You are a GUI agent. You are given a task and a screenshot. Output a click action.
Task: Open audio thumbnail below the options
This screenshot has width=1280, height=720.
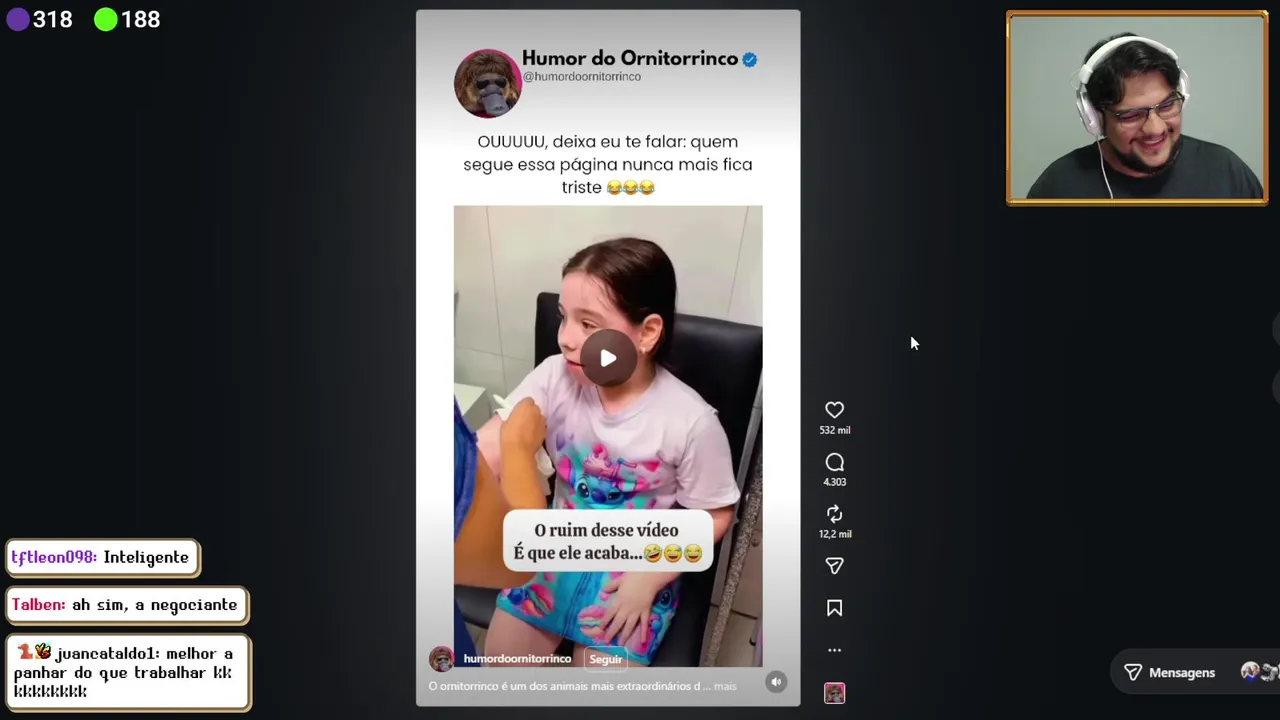[834, 693]
